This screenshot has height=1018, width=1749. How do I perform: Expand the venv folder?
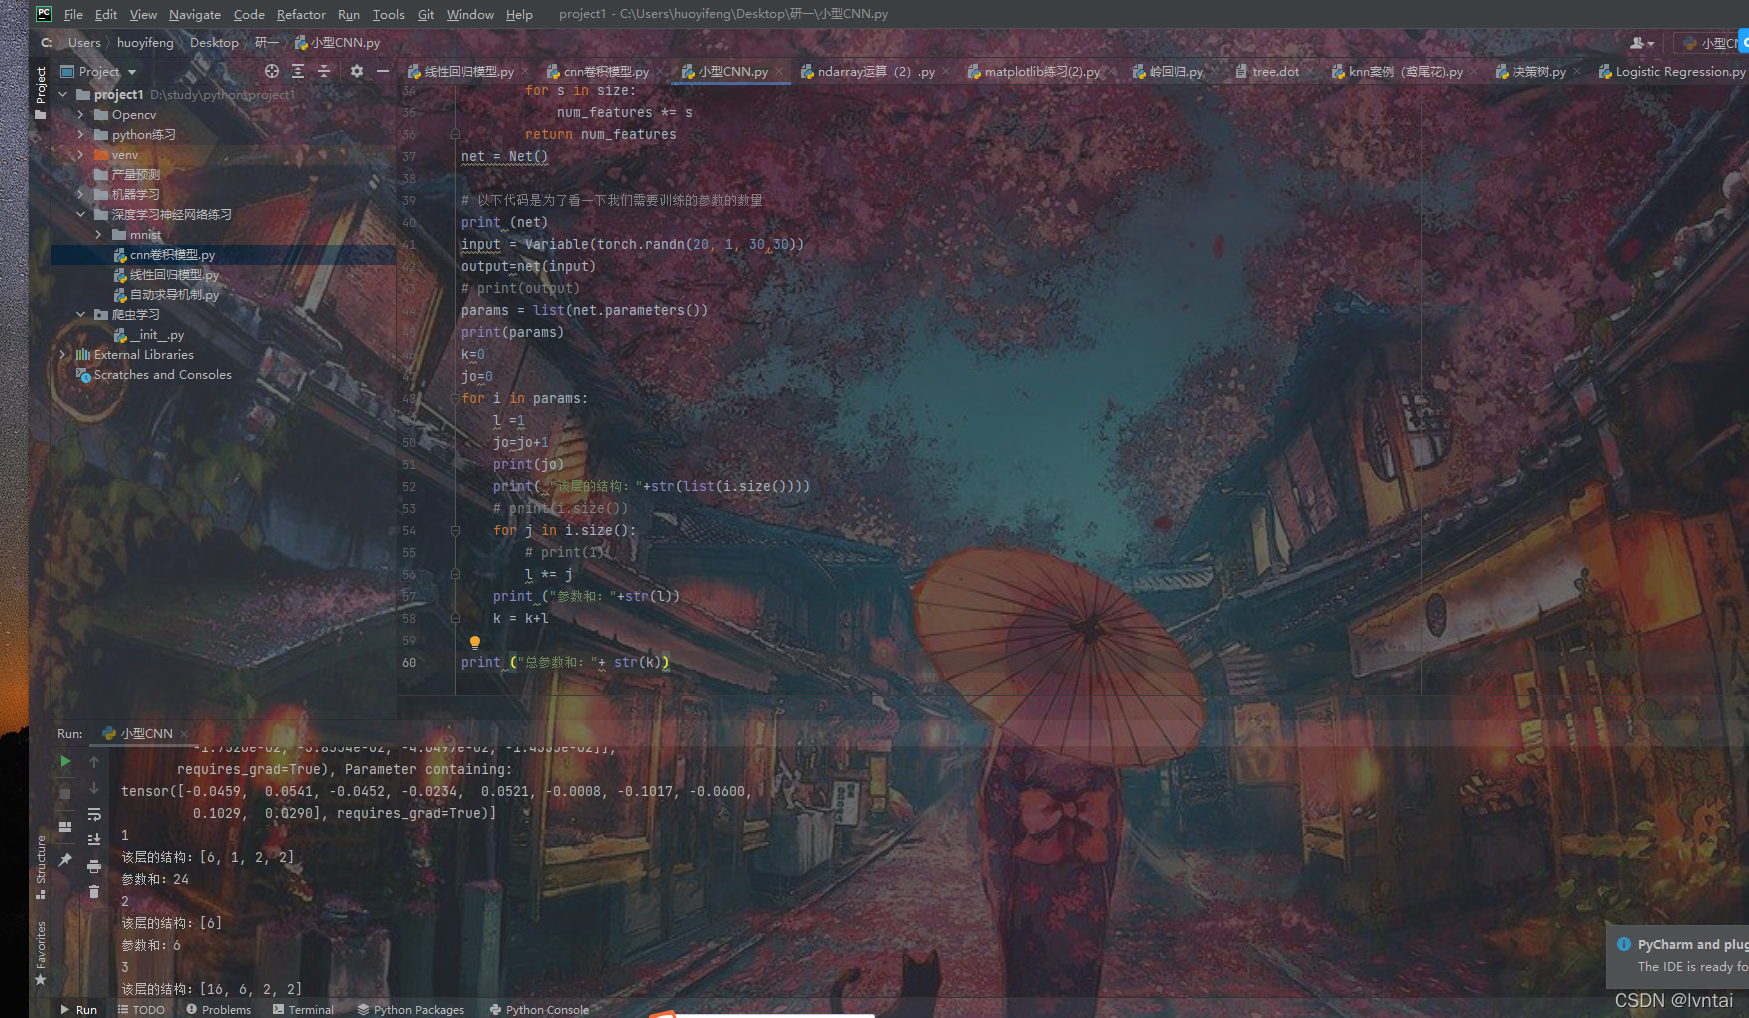pyautogui.click(x=81, y=155)
